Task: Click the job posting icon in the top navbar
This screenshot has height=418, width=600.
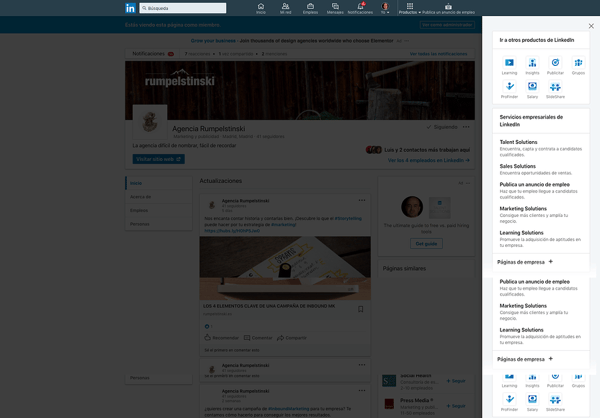Action: [448, 8]
